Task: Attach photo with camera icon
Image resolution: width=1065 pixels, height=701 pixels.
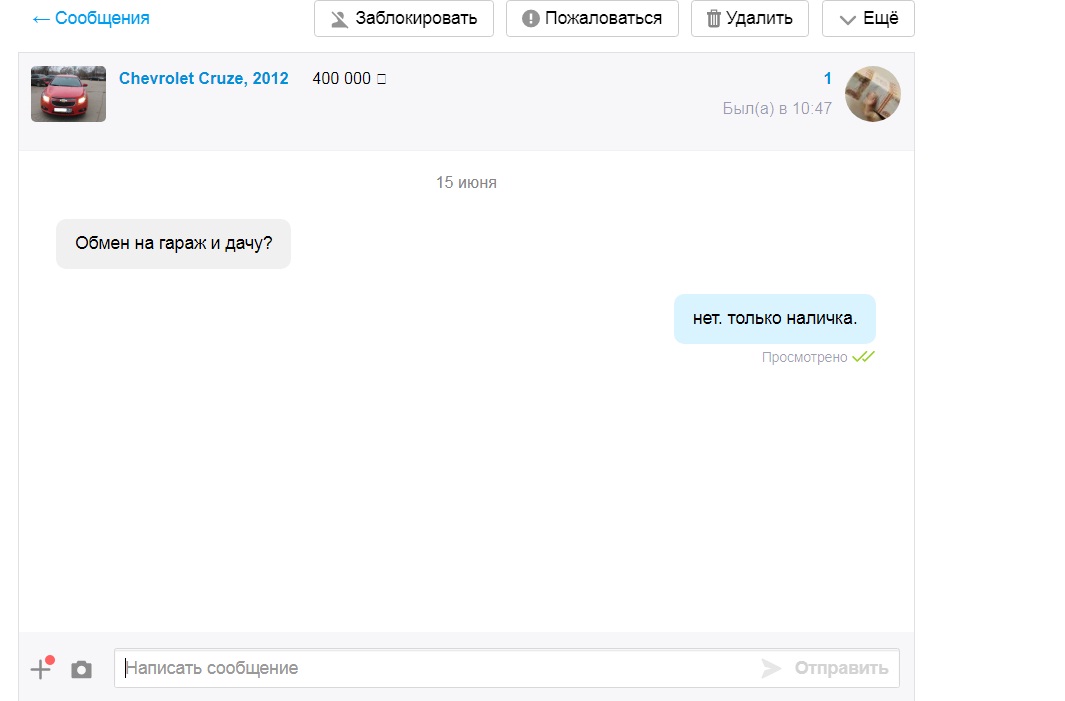Action: pyautogui.click(x=82, y=670)
